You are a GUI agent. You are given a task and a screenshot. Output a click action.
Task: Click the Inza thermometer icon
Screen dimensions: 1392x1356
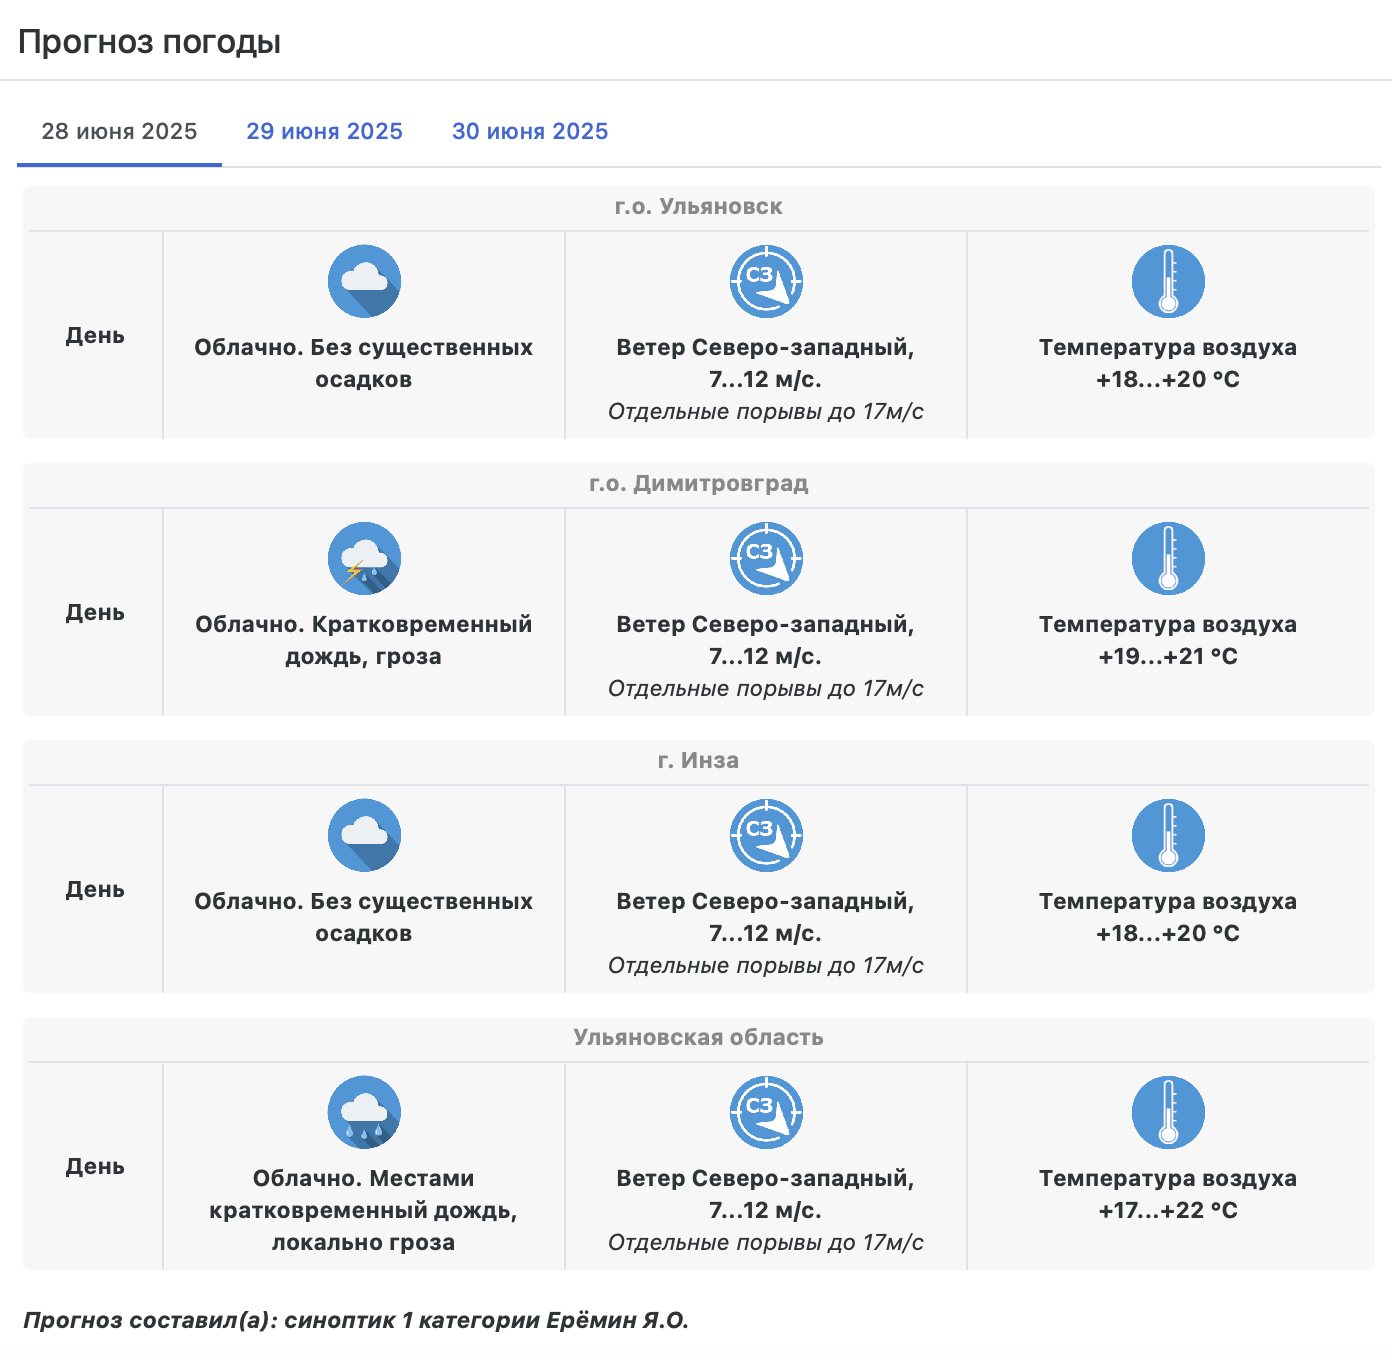(x=1168, y=835)
